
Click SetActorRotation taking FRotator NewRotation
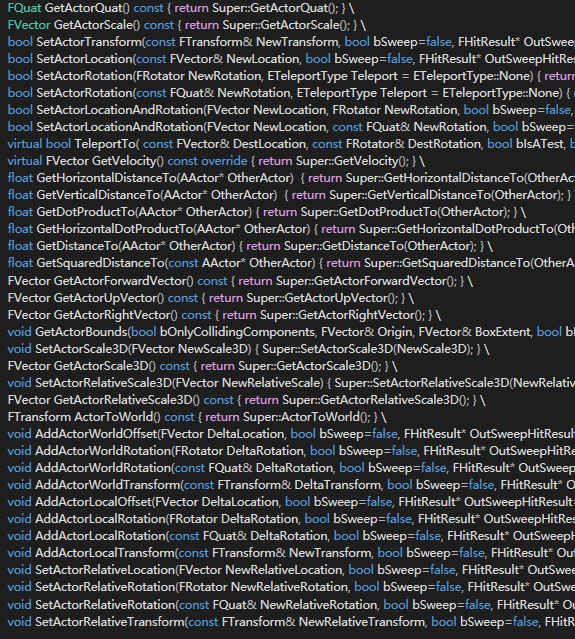tap(84, 76)
